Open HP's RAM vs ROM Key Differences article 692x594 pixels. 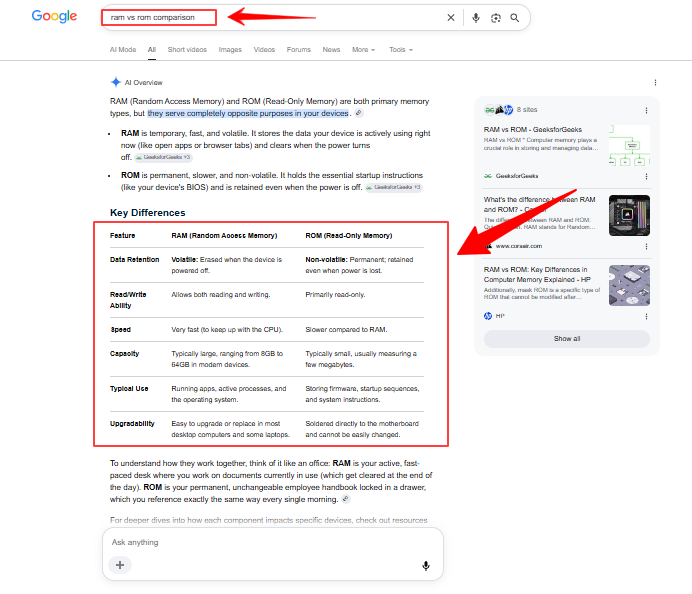[x=537, y=274]
